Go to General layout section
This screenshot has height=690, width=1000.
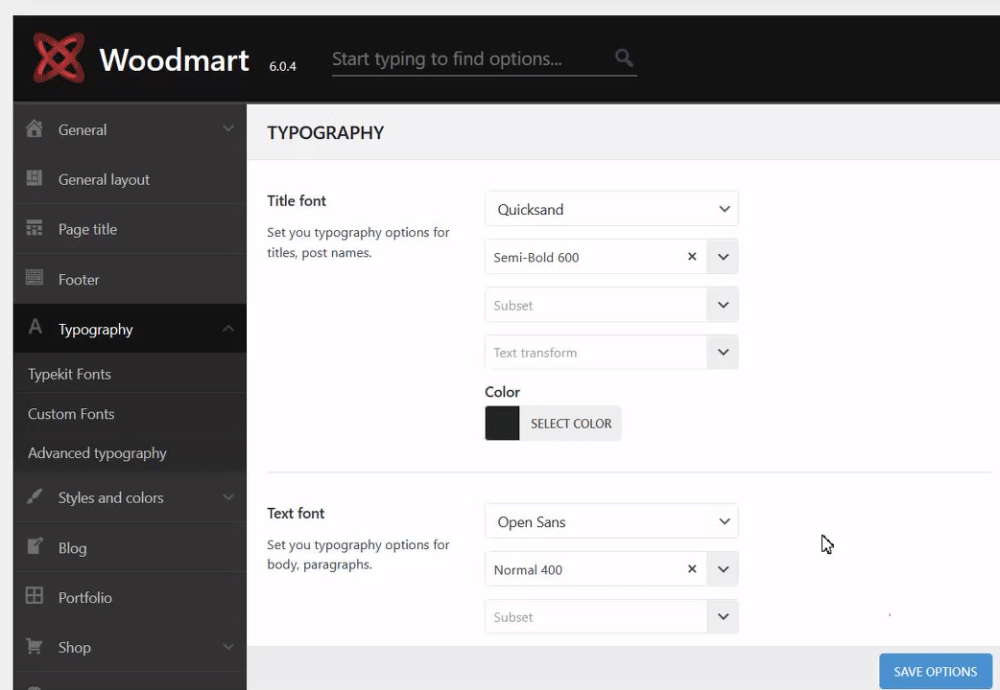[130, 179]
